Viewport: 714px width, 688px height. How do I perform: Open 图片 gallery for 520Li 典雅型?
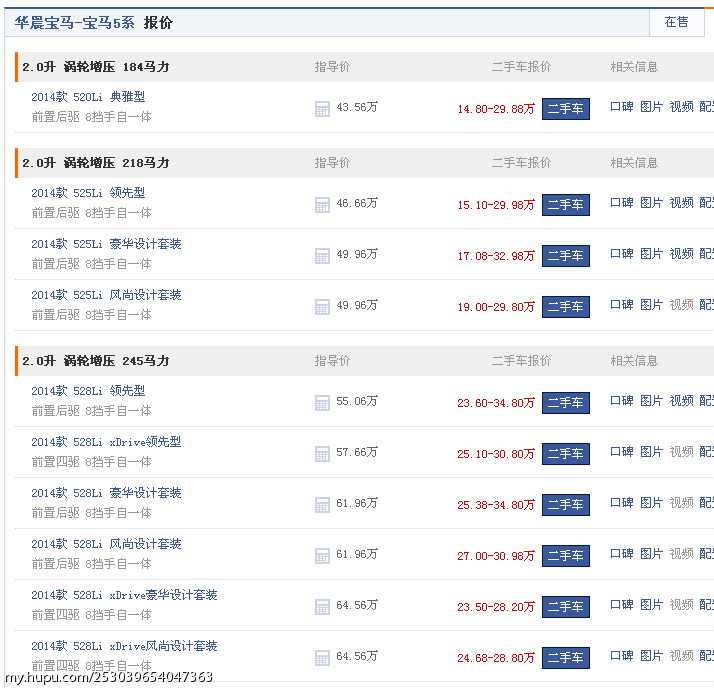click(x=651, y=107)
